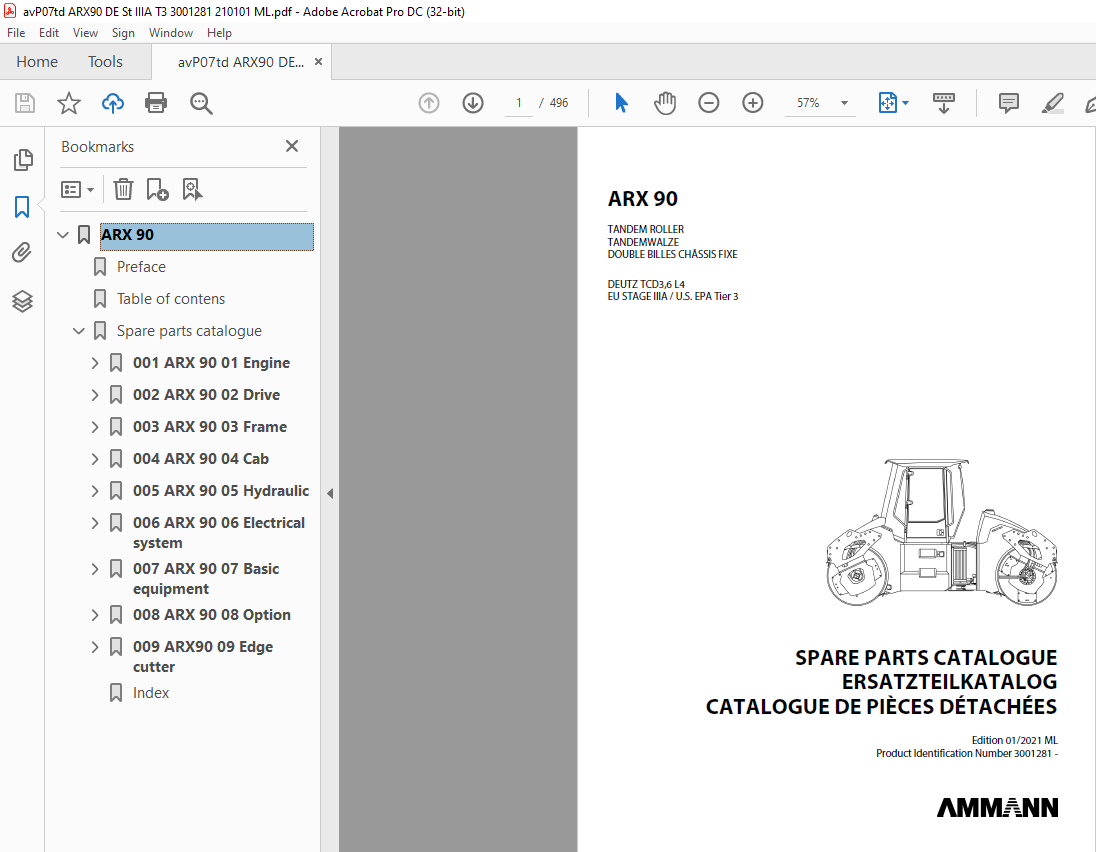Click the Save file icon
Viewport: 1096px width, 852px height.
click(25, 103)
